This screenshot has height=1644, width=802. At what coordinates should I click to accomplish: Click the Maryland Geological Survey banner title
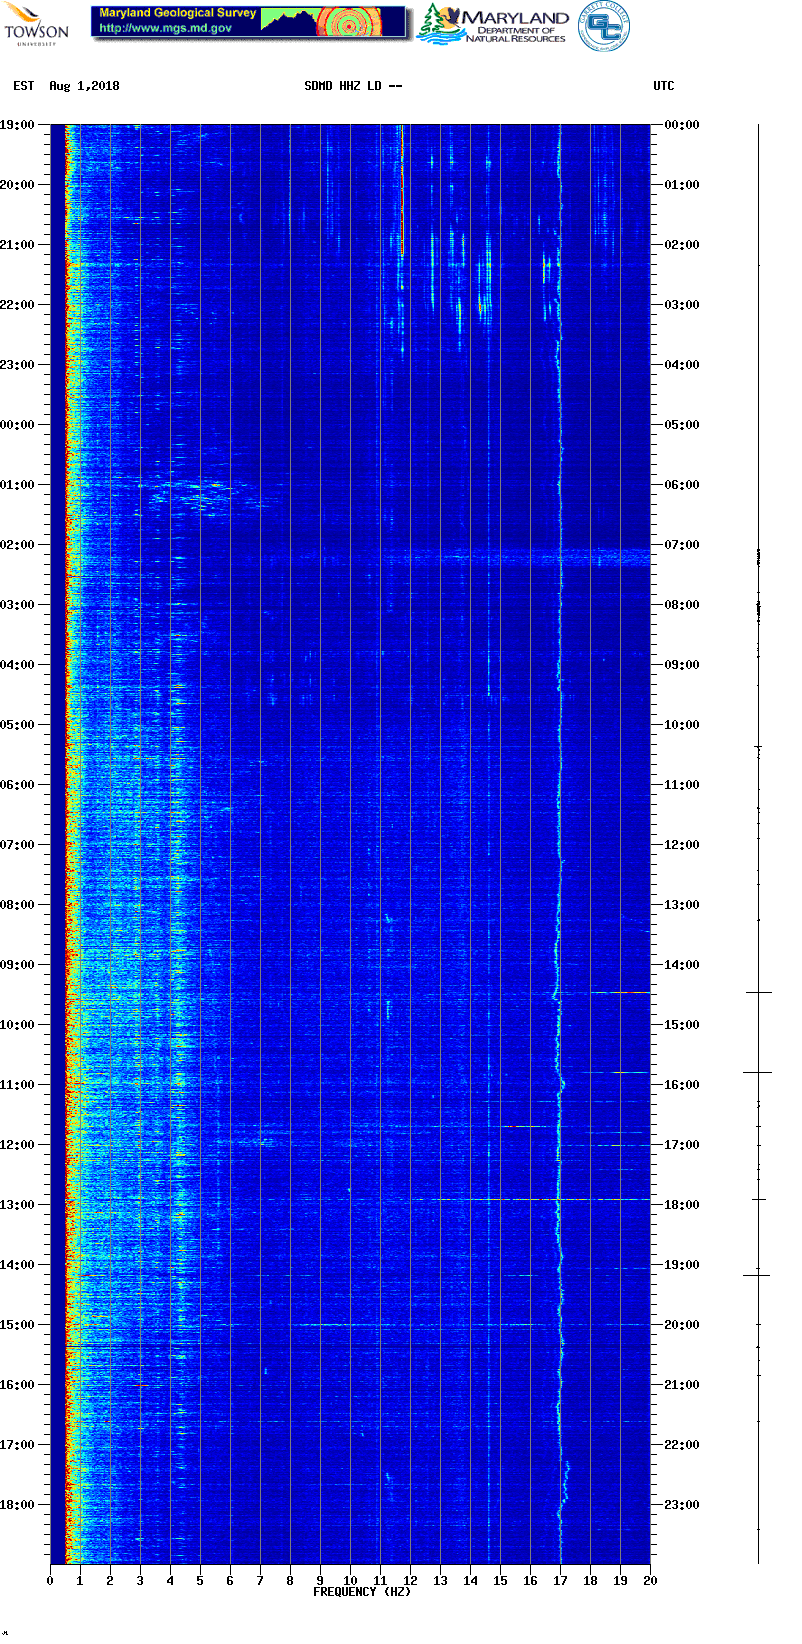177,13
